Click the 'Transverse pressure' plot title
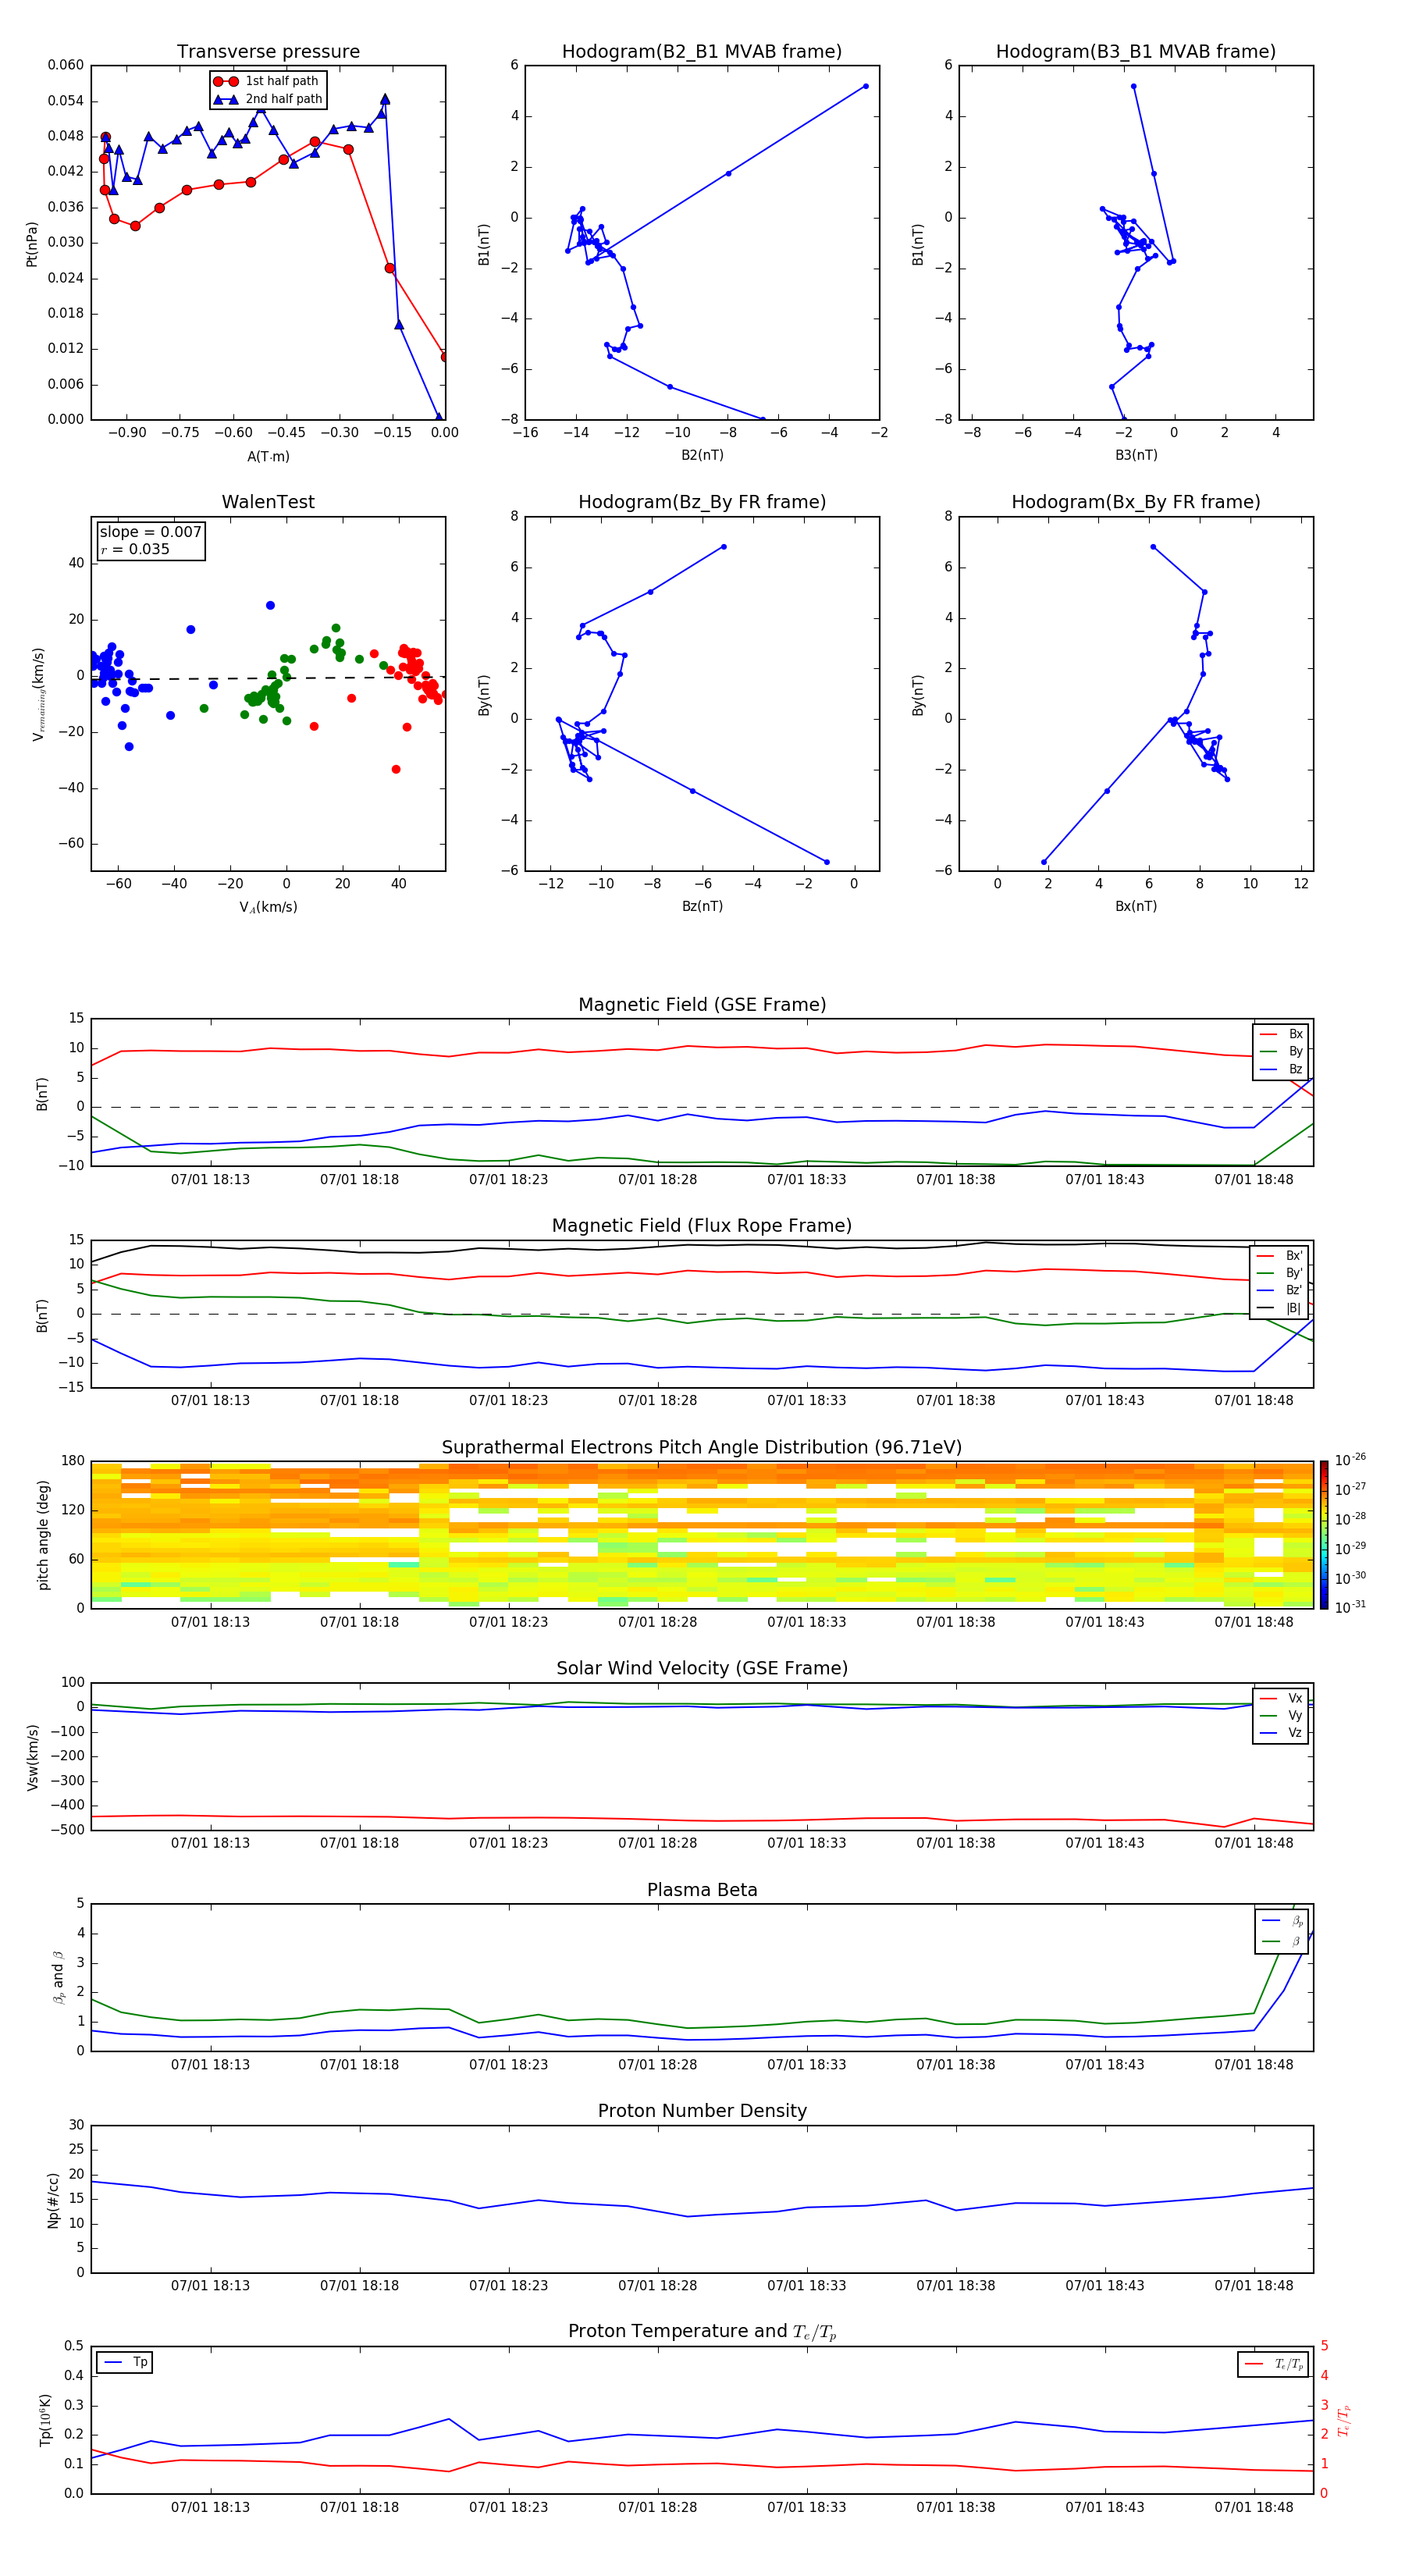Image resolution: width=1405 pixels, height=2576 pixels. click(x=268, y=52)
